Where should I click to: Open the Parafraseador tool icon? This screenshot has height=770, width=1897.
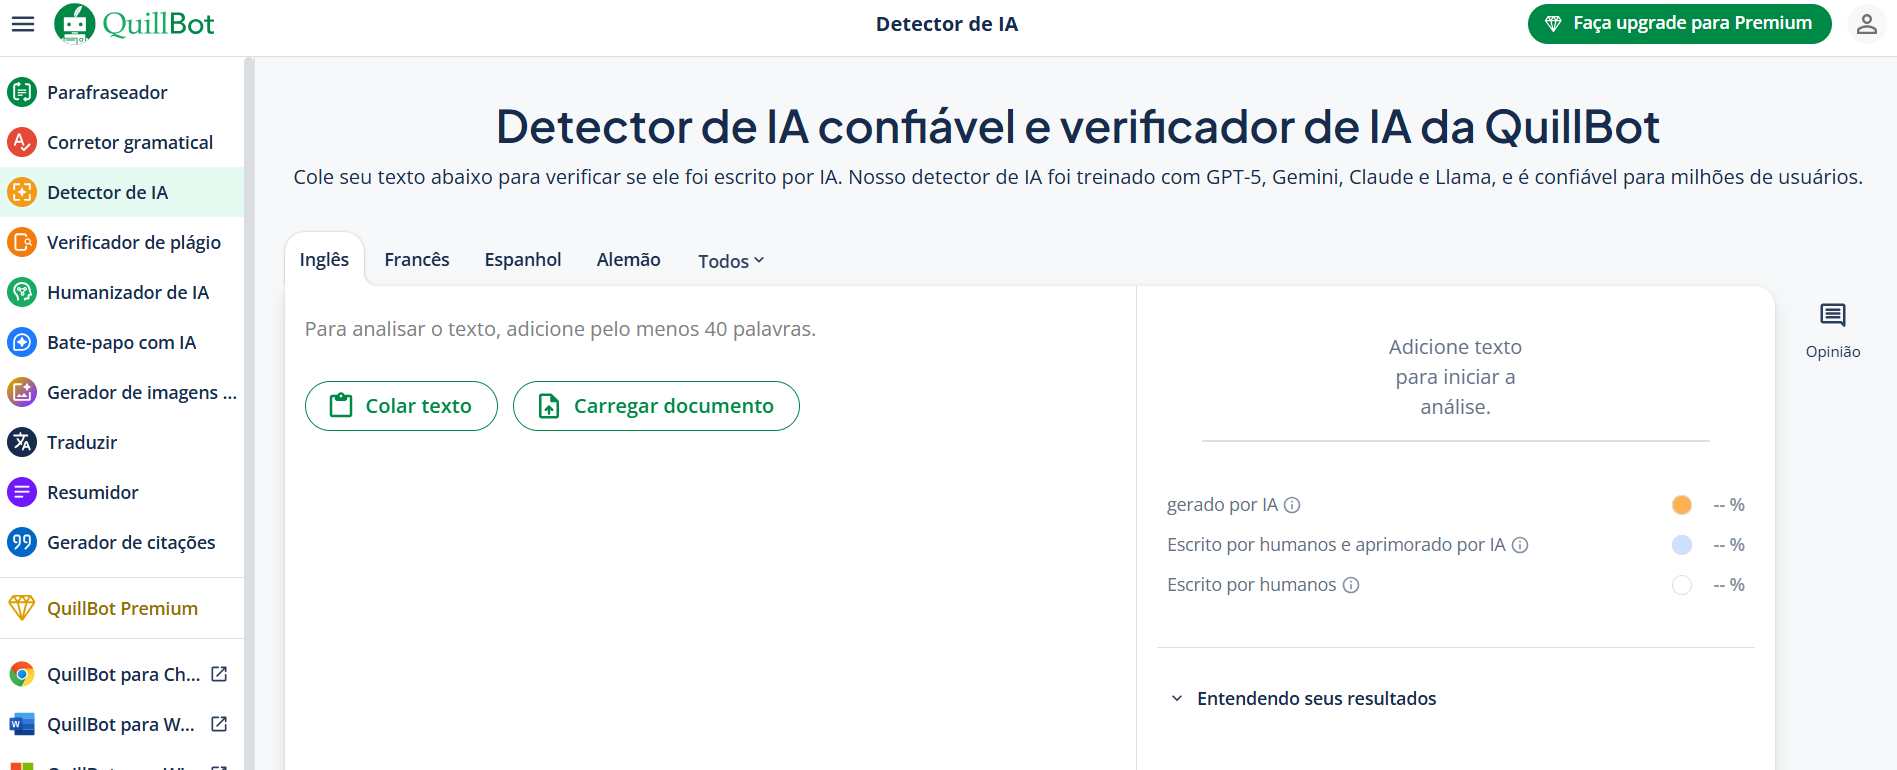(x=22, y=92)
